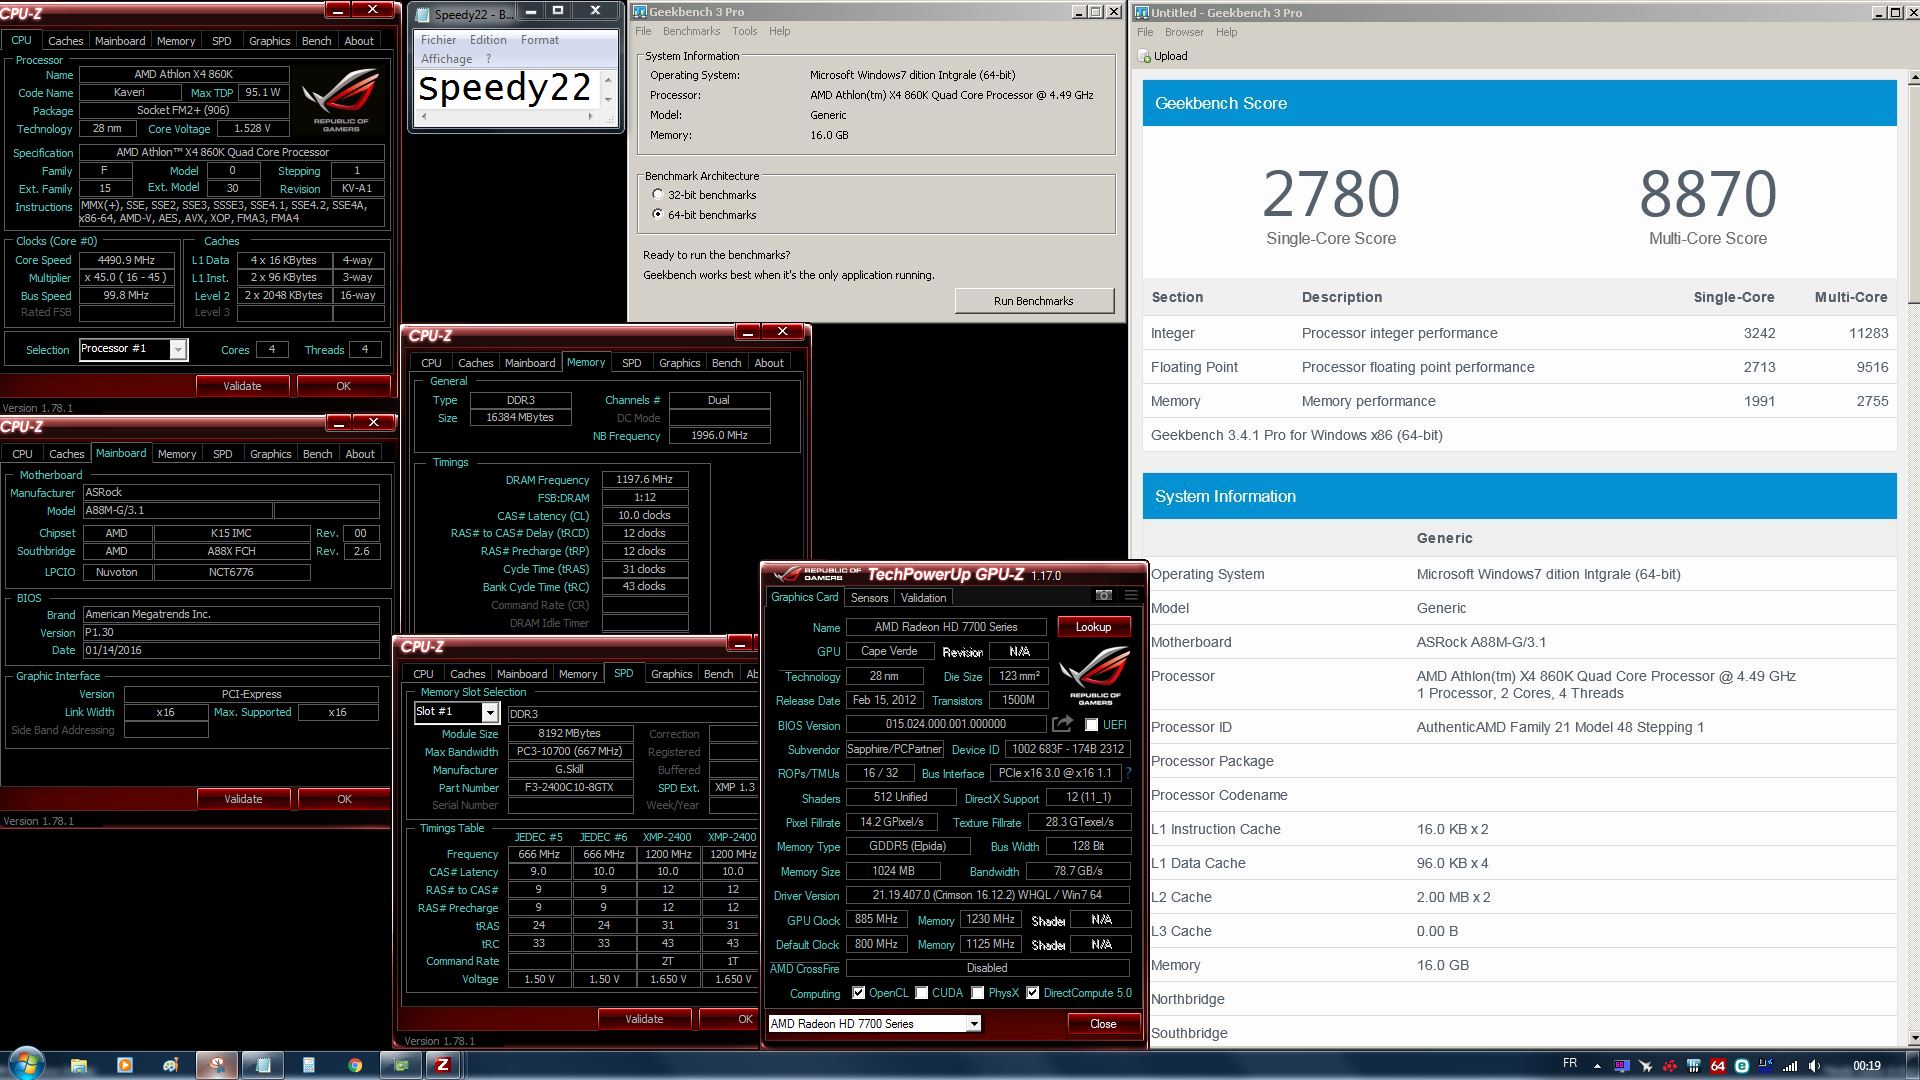Toggle the OpenCL checkbox in GPU-Z
Screen dimensions: 1920x1080
point(858,993)
